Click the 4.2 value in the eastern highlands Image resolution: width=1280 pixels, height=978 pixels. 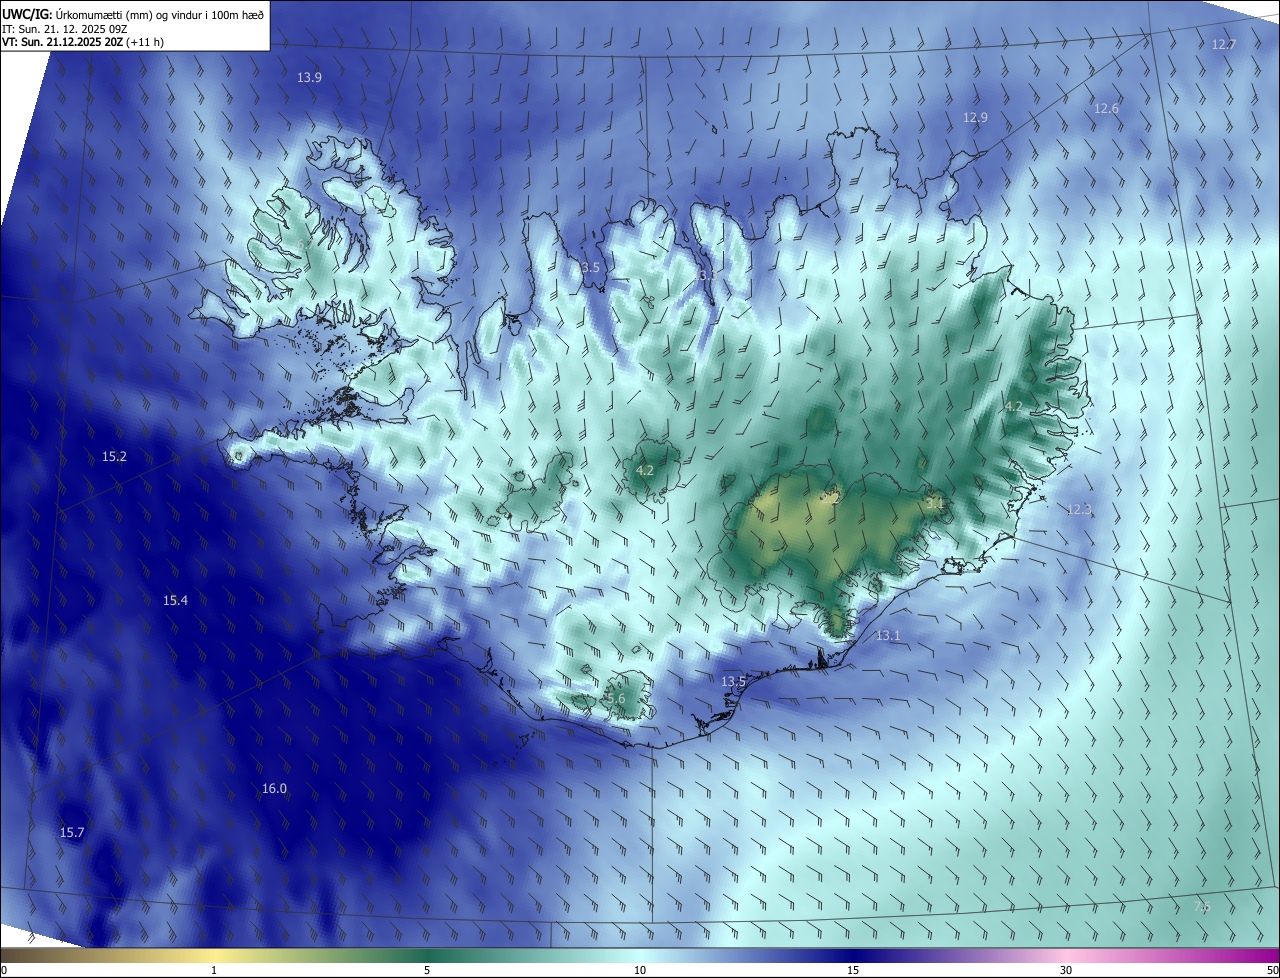pos(1013,406)
